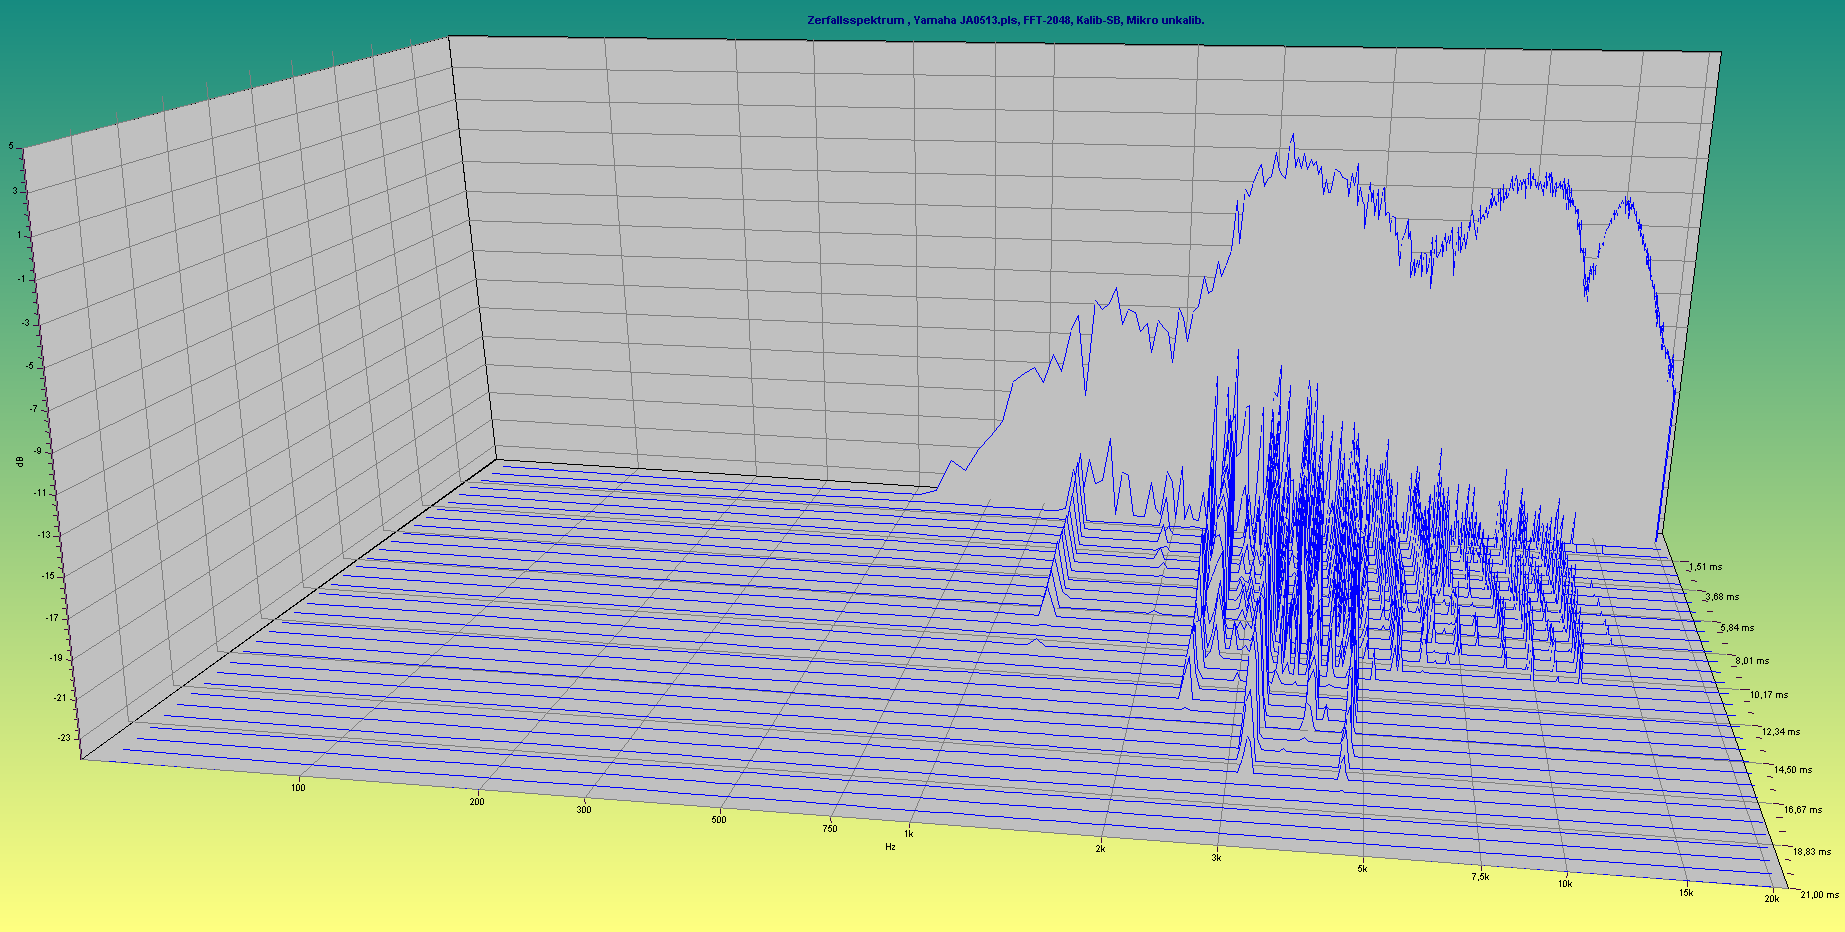Pick the 3k frequency axis label

1216,858
